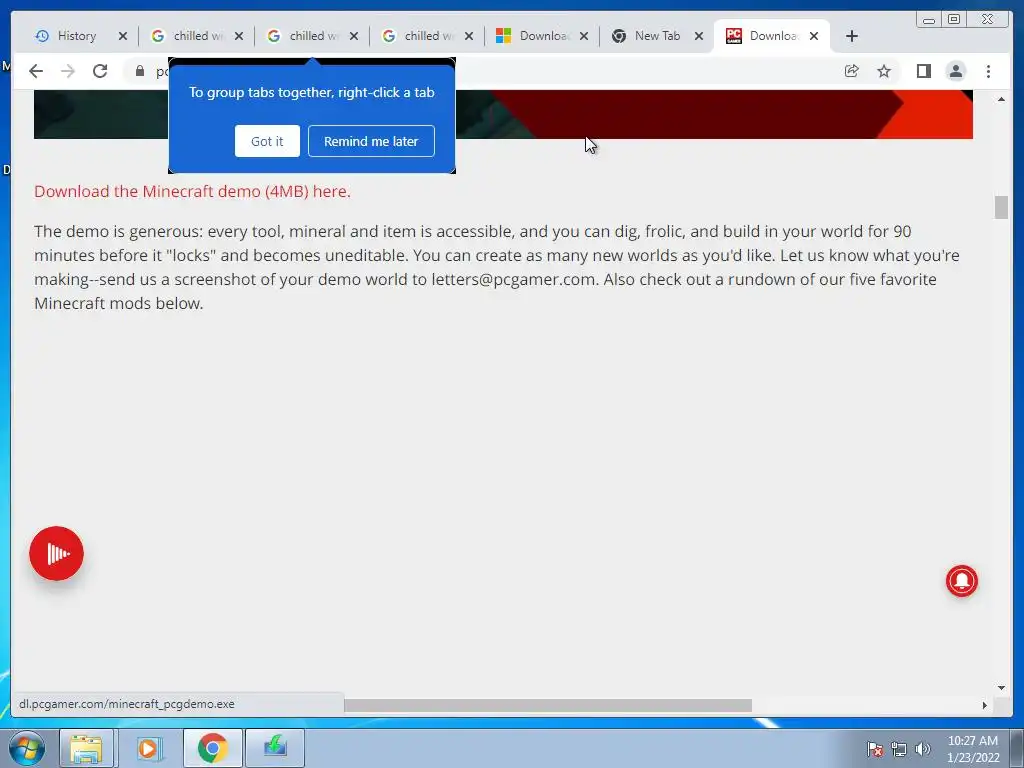Open the Chrome profile avatar
The image size is (1024, 768).
(x=955, y=71)
